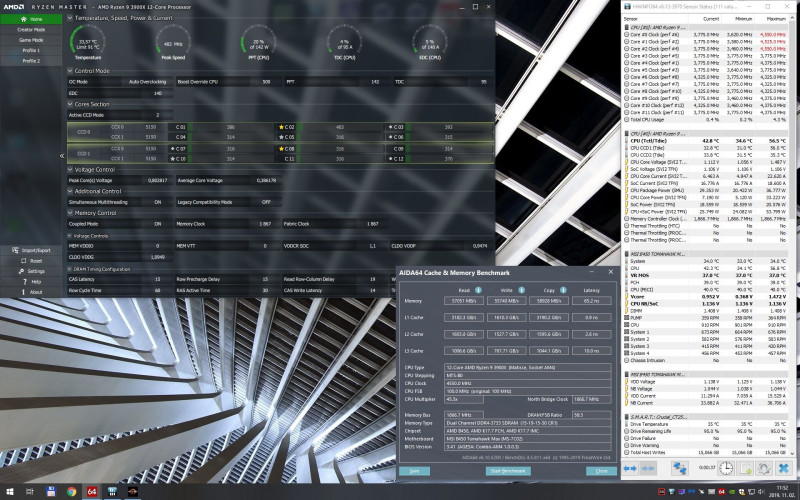Image resolution: width=800 pixels, height=500 pixels.
Task: Click Copy info icon in AIDA64 benchmark
Action: pyautogui.click(x=563, y=290)
